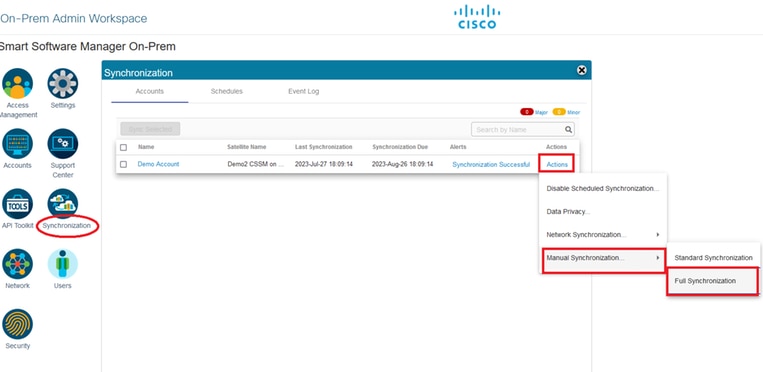Click the 2023-Jul-27 18:09:14 cell
763x372 pixels.
click(324, 165)
